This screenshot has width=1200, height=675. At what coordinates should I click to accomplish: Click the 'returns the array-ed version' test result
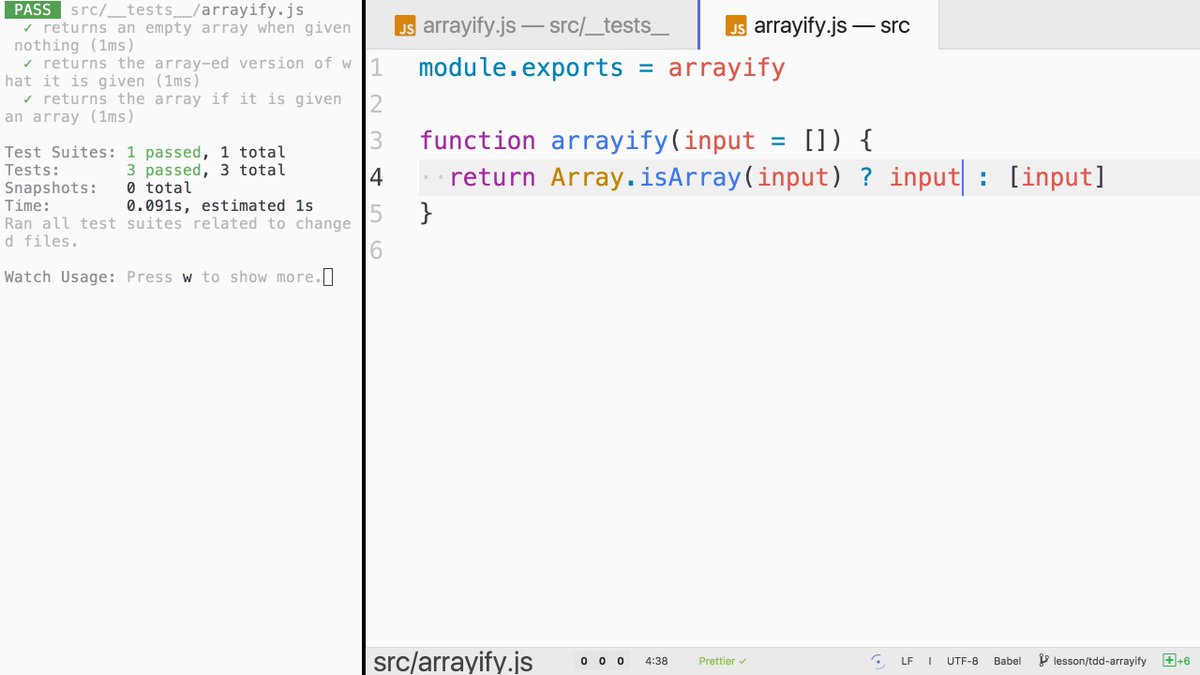[178, 72]
